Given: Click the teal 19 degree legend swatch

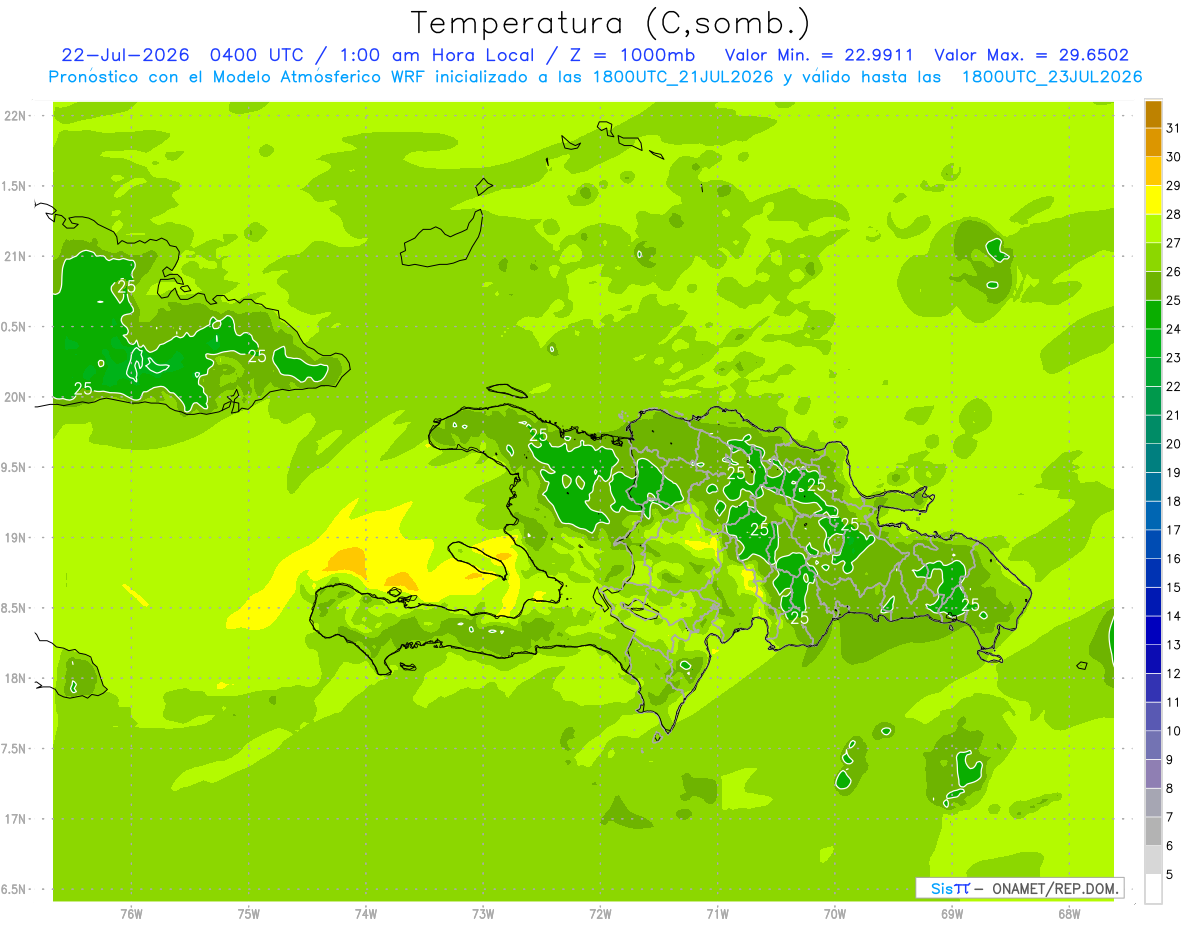Looking at the screenshot, I should [1153, 458].
